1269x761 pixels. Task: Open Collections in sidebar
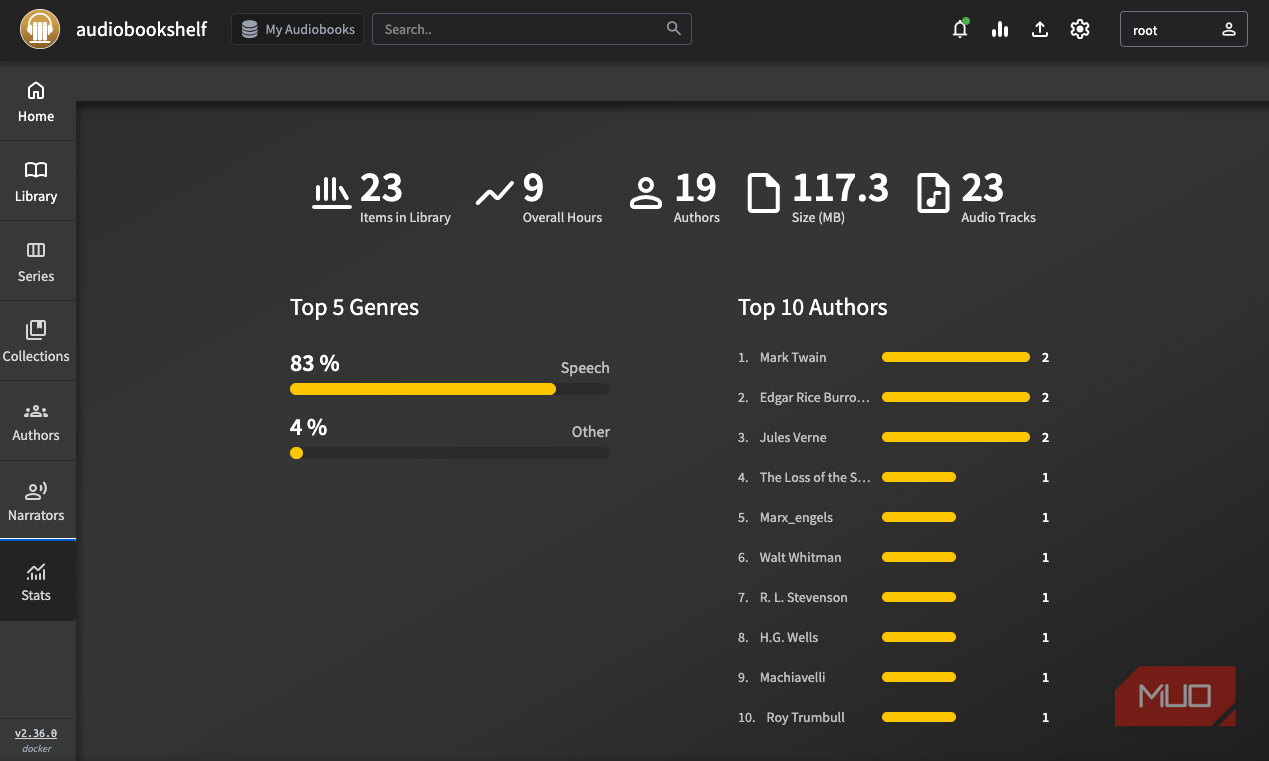[x=37, y=341]
